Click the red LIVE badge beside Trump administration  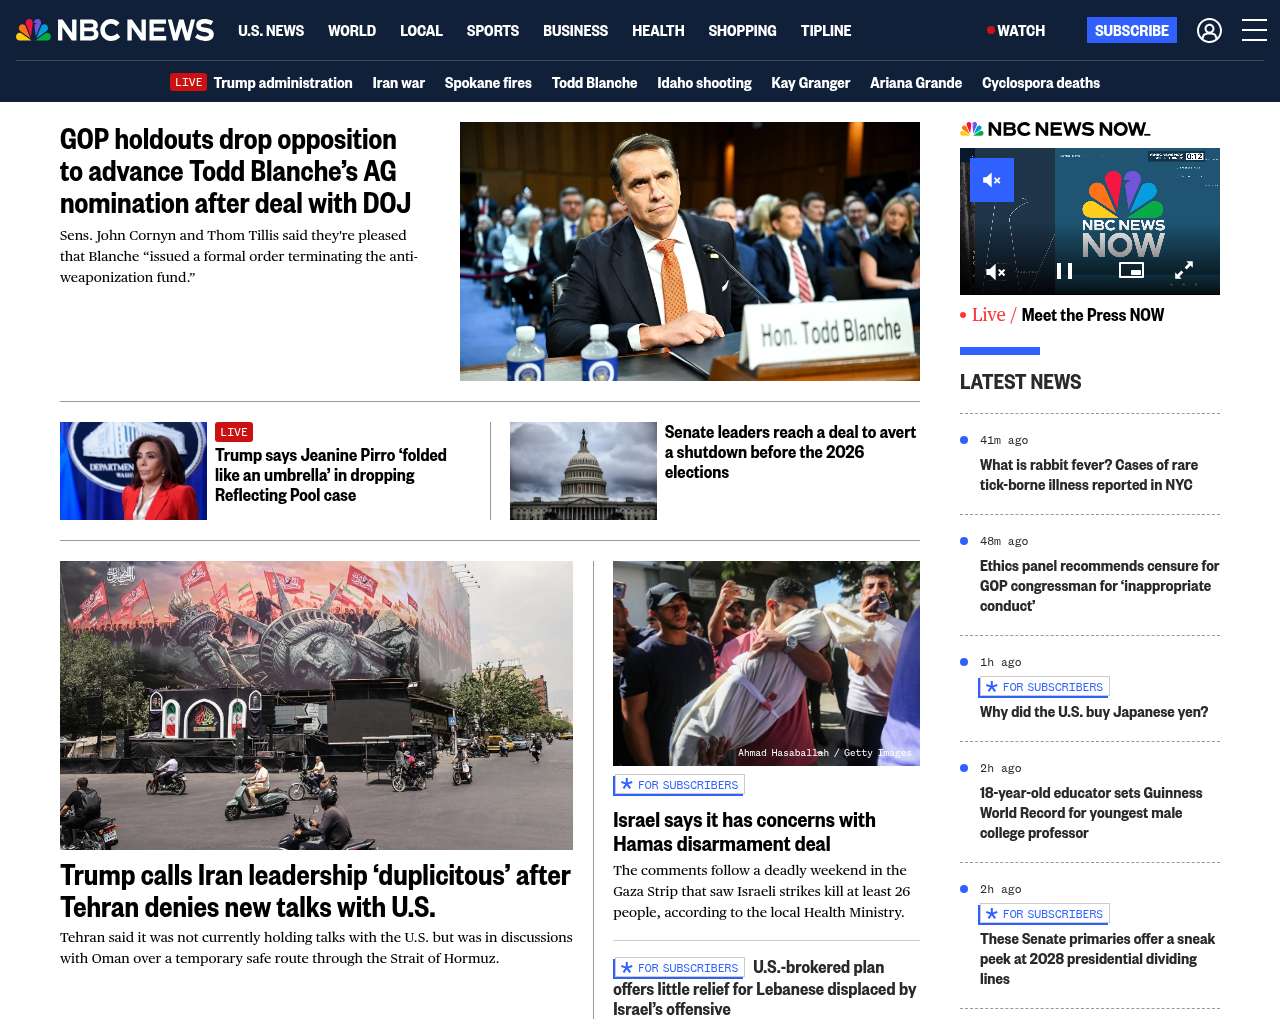(188, 82)
